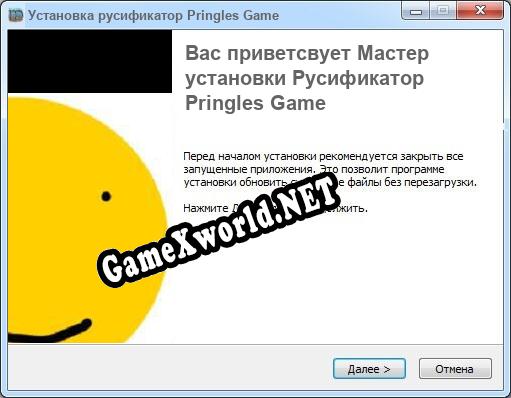The width and height of the screenshot is (511, 398).
Task: Click the heading line "Pringles Game"
Action: point(255,103)
